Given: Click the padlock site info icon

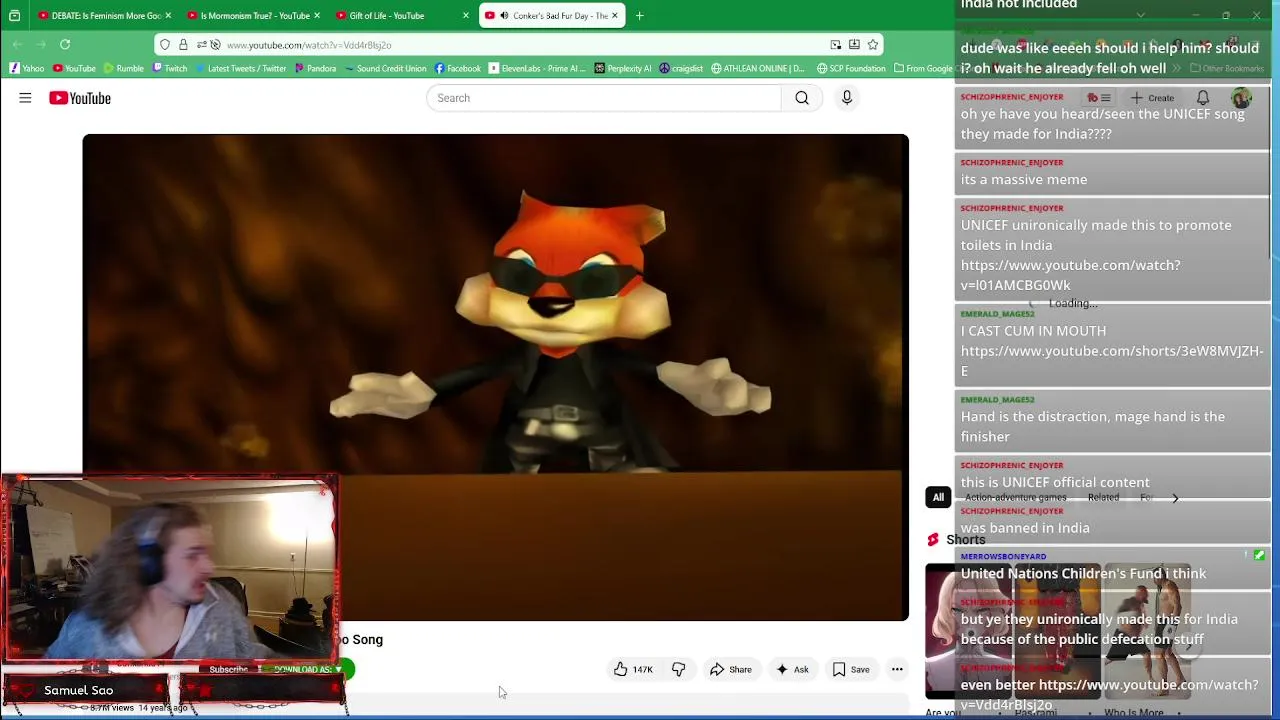Looking at the screenshot, I should pyautogui.click(x=183, y=44).
